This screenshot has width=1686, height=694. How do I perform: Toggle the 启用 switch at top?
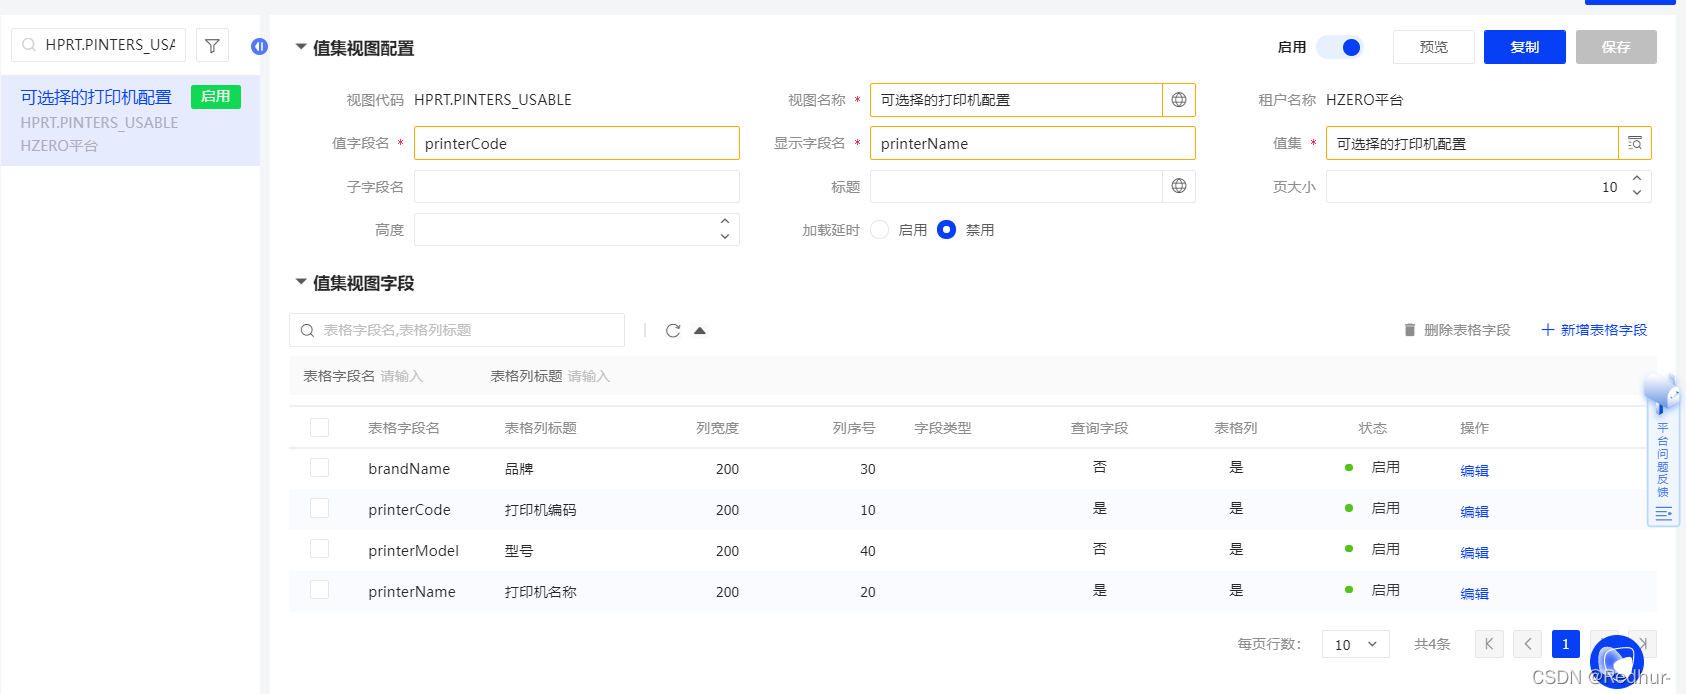1340,47
